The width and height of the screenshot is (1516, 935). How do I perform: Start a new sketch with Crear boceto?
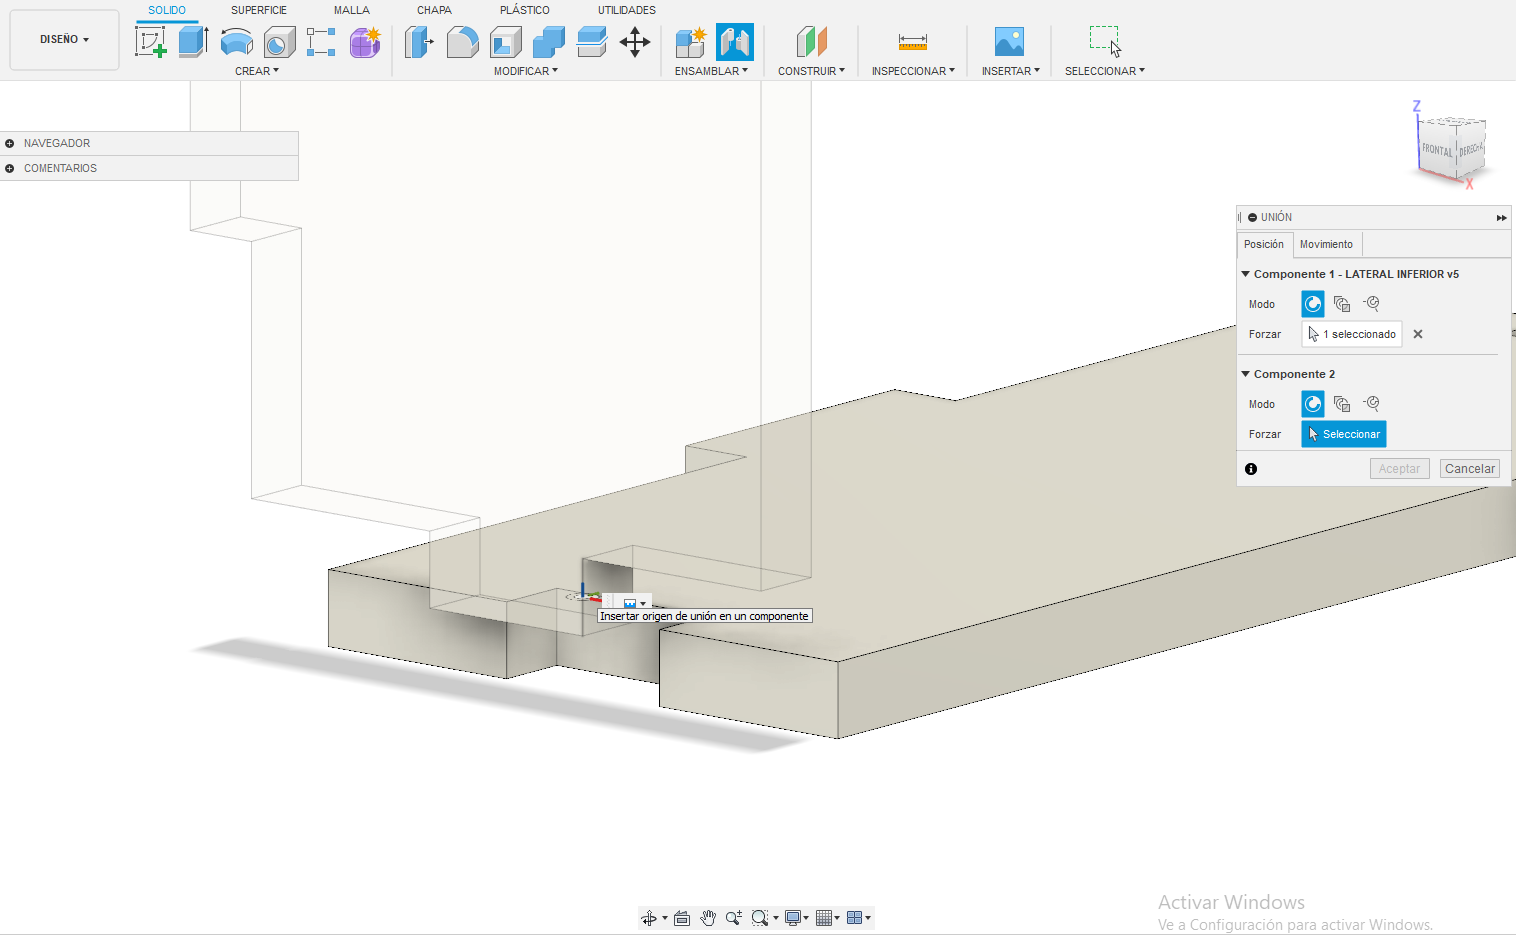[x=150, y=42]
